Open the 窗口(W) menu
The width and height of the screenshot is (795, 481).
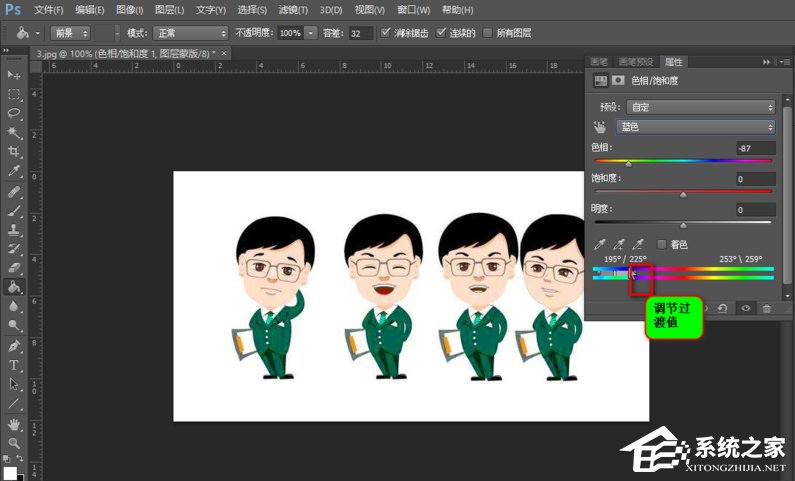414,10
